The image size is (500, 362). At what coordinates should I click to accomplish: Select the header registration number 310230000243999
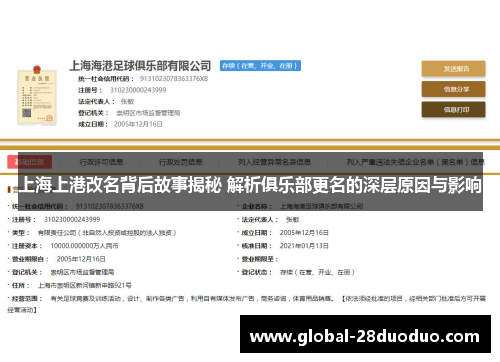pyautogui.click(x=138, y=90)
